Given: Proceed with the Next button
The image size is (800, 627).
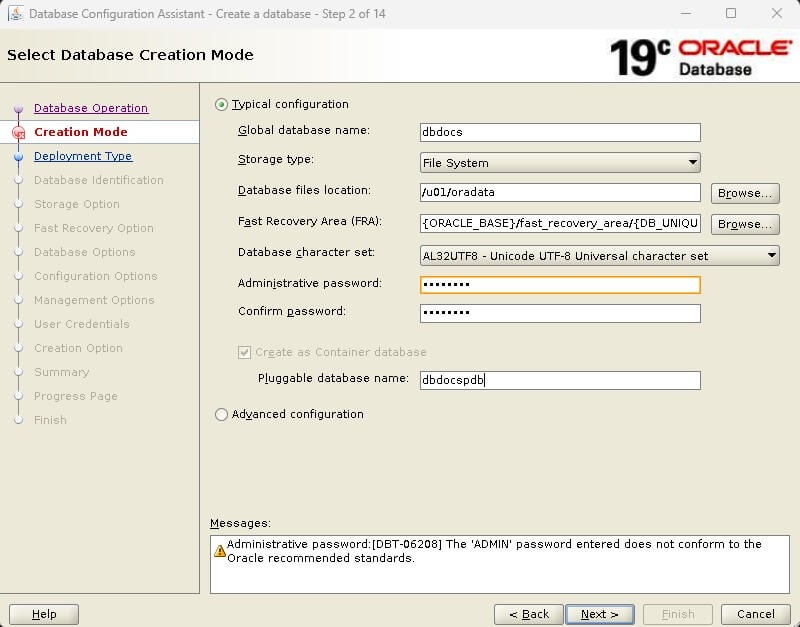Looking at the screenshot, I should 600,614.
